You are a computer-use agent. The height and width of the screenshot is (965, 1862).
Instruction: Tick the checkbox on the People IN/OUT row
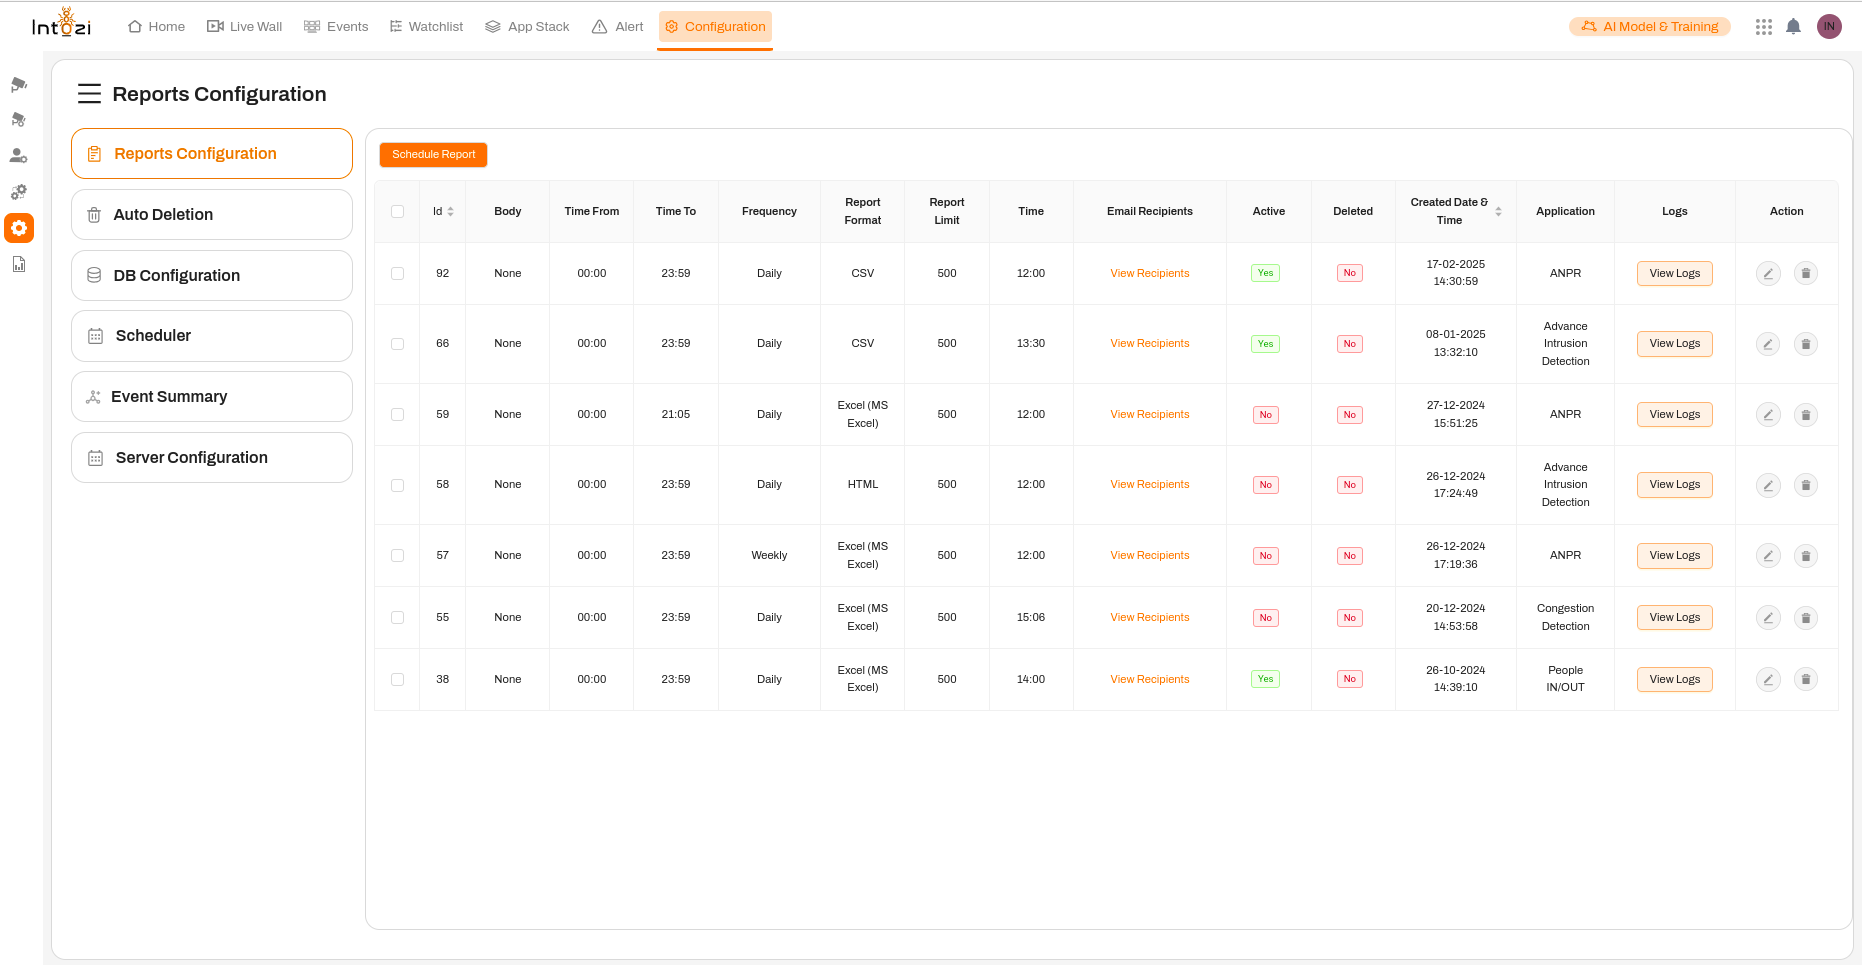(397, 679)
